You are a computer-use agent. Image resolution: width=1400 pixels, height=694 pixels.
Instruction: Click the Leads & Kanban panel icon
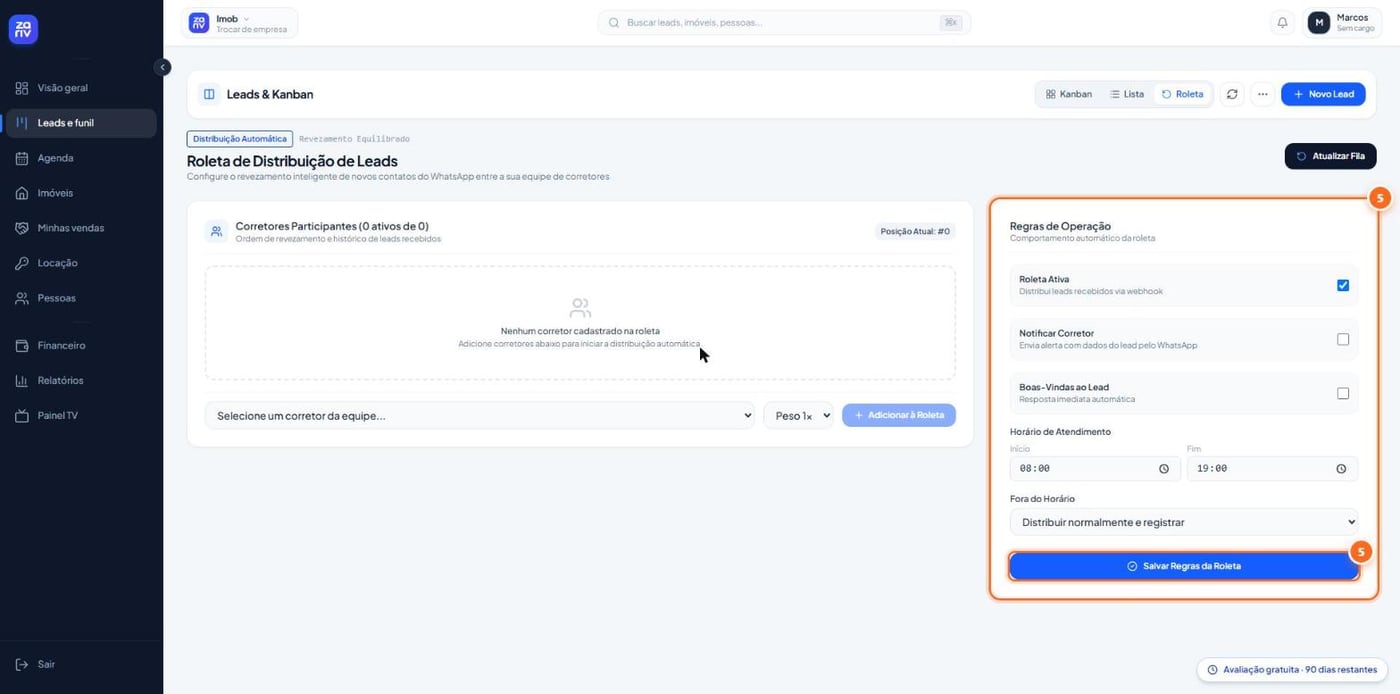click(x=209, y=94)
